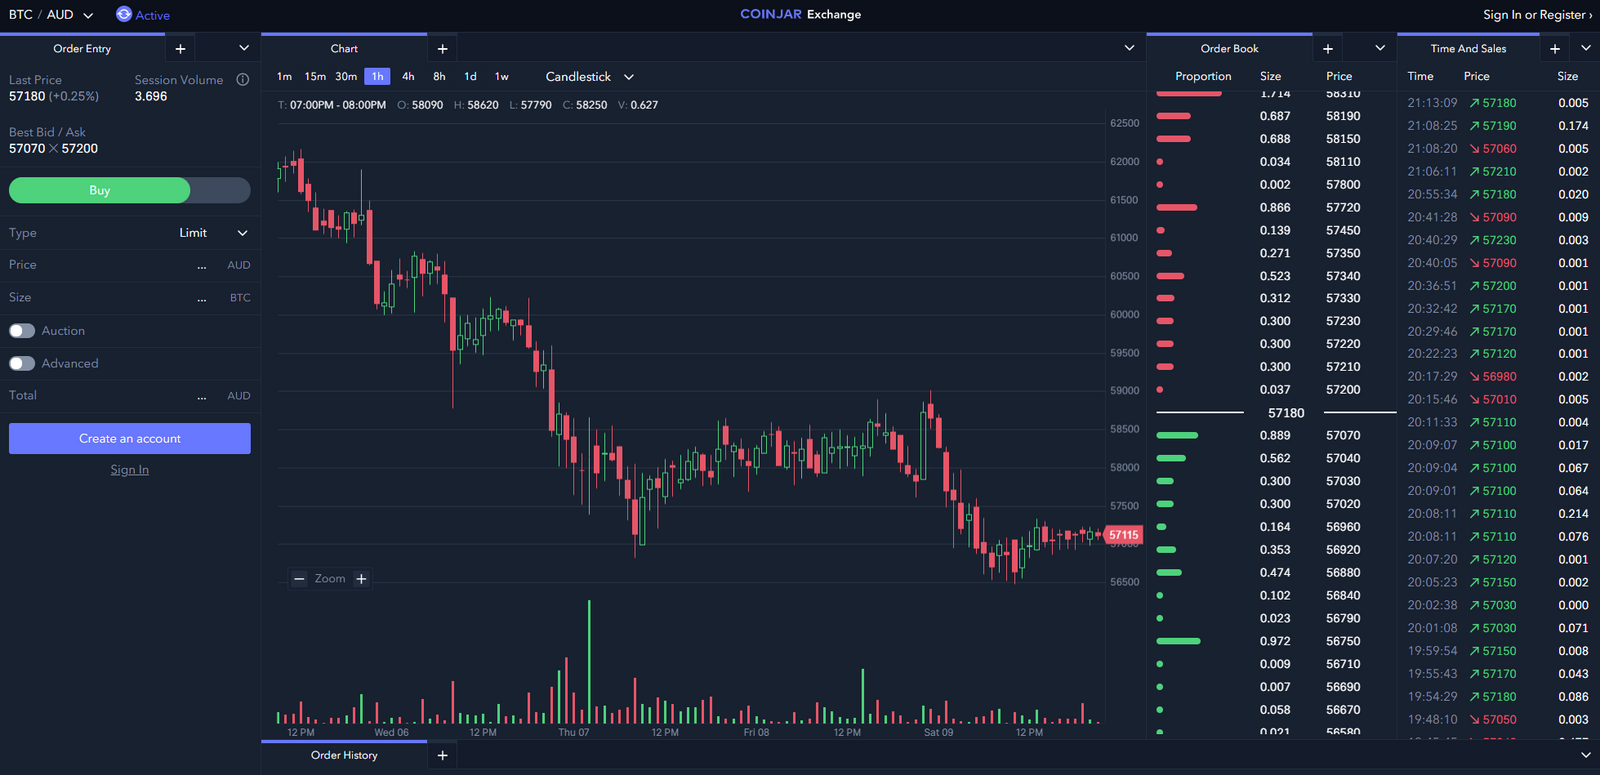Click the CoinJar Exchange logo

[x=800, y=14]
